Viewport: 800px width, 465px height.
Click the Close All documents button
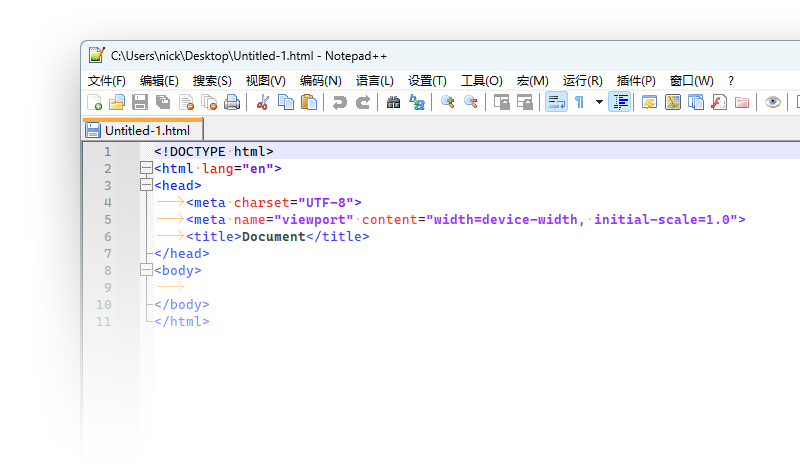click(x=209, y=102)
